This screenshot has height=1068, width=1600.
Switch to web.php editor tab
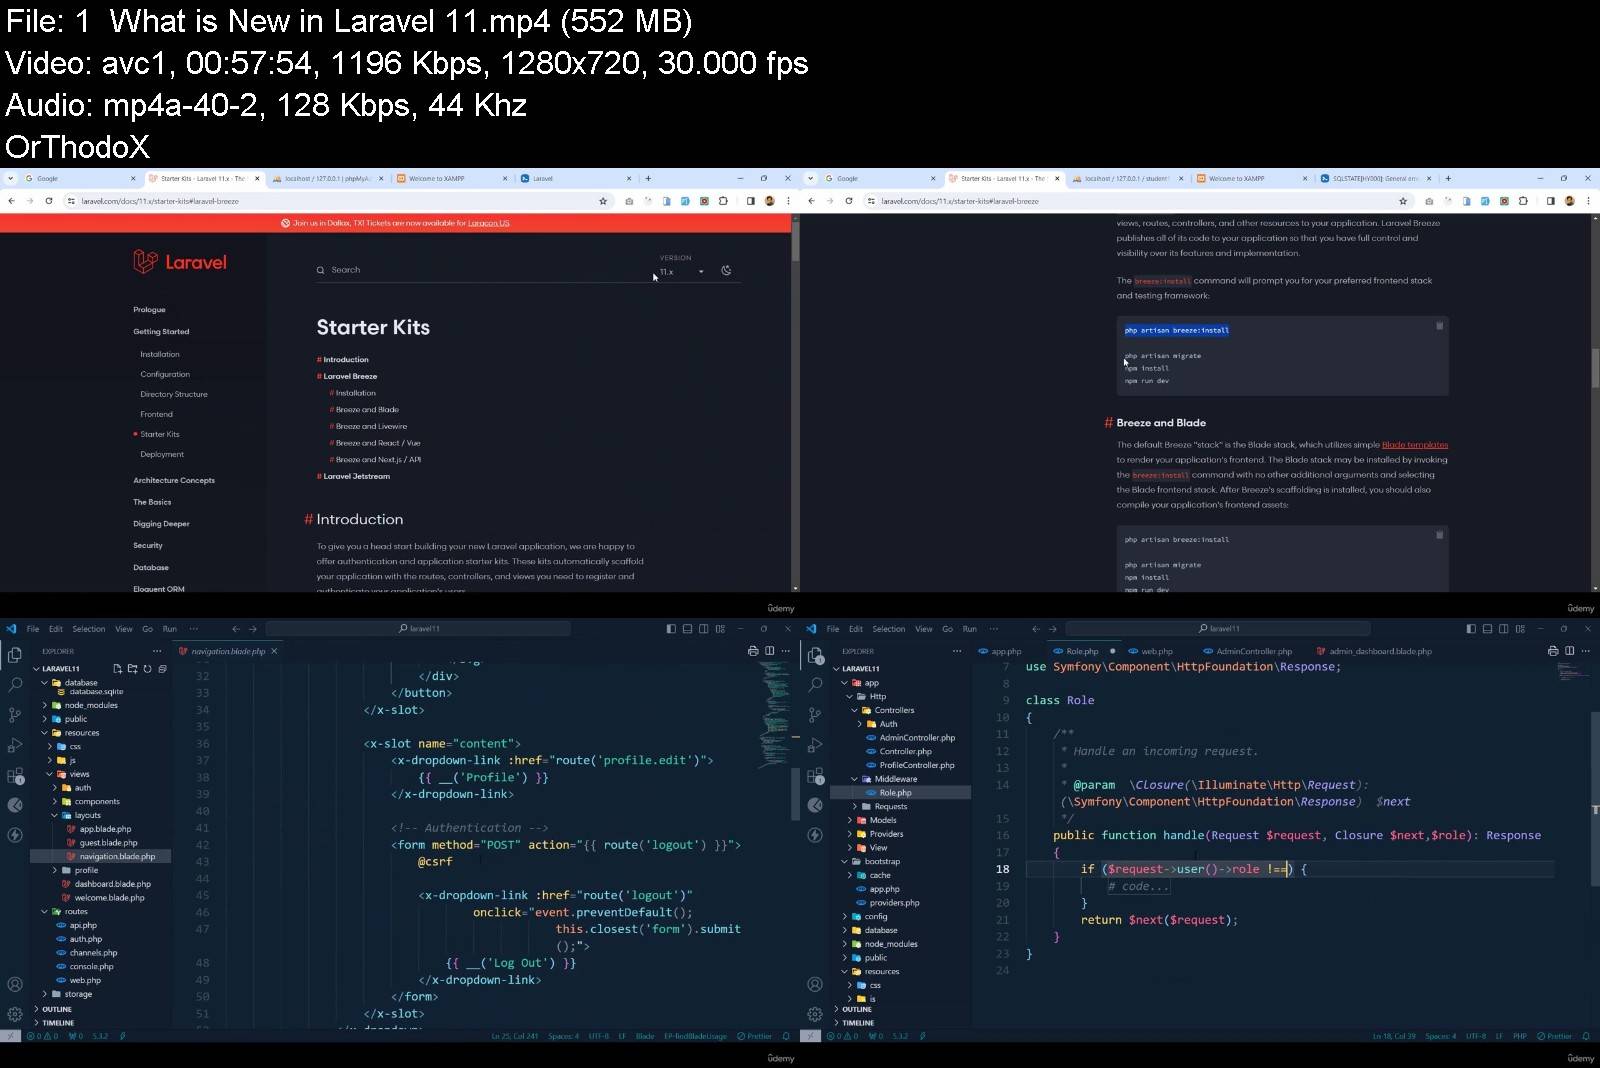(1156, 651)
